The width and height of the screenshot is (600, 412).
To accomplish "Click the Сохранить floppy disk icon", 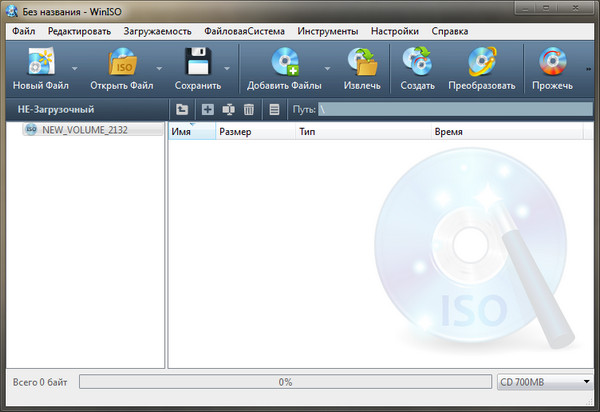I will 196,63.
